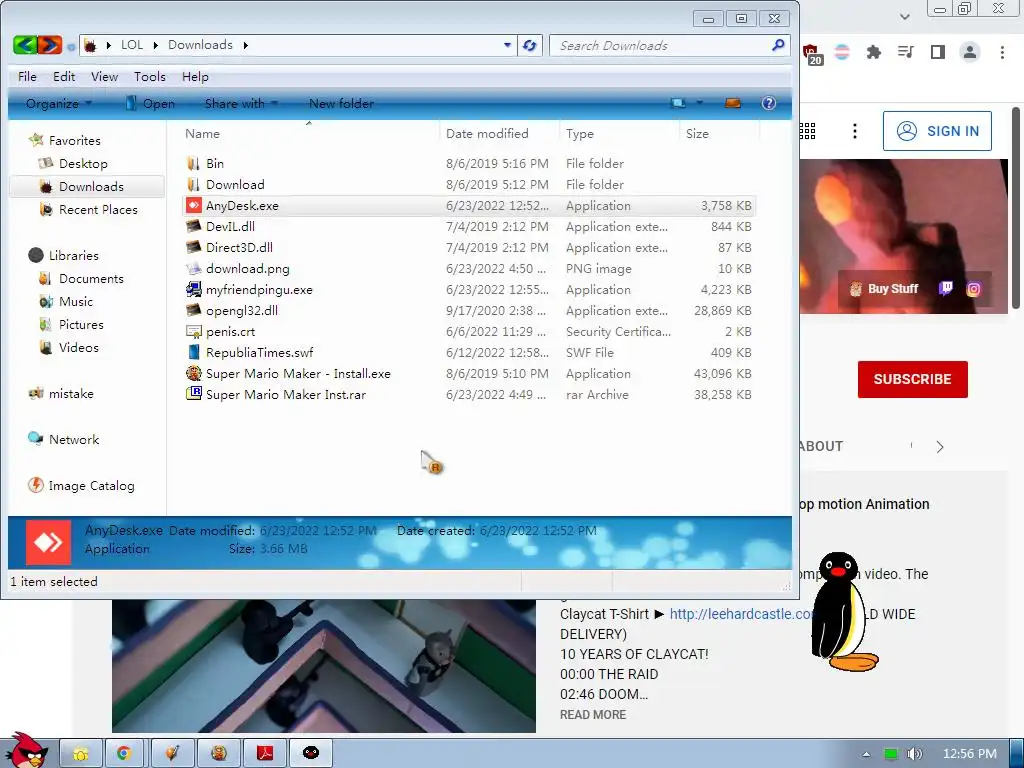The image size is (1024, 768).
Task: Click the Bin folder icon
Action: [x=193, y=163]
